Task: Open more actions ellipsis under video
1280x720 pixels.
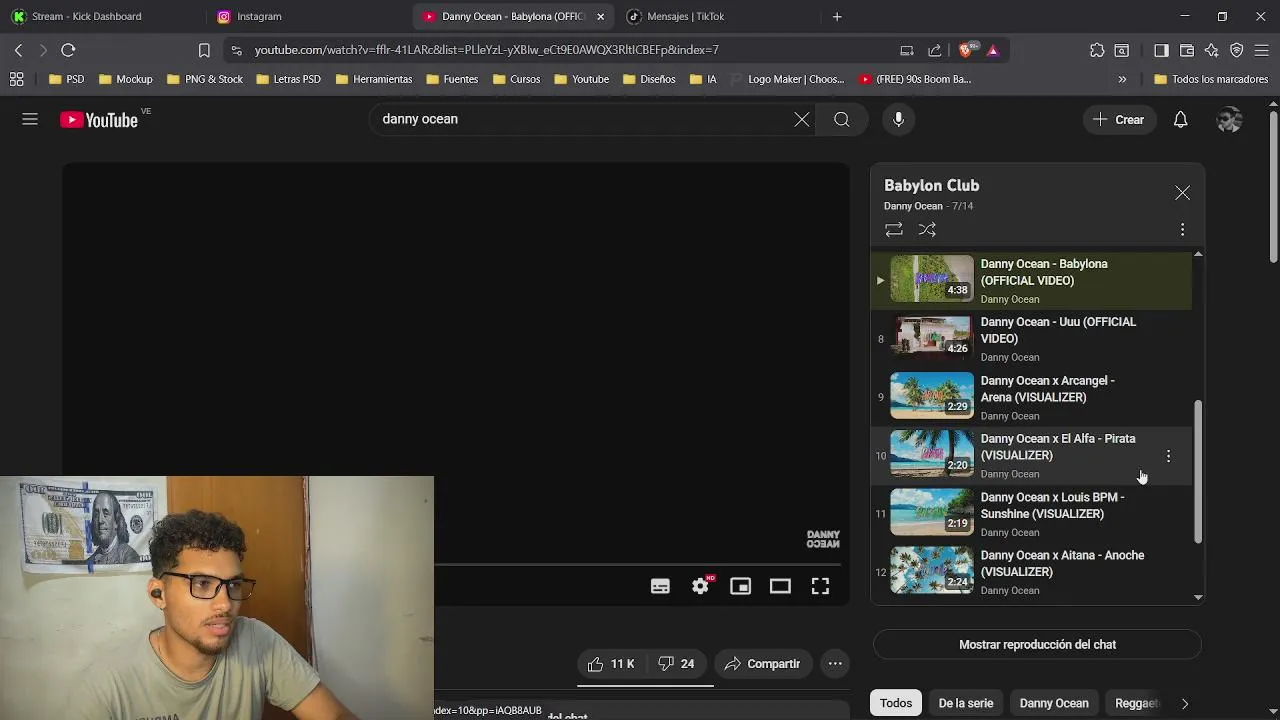Action: [x=835, y=663]
